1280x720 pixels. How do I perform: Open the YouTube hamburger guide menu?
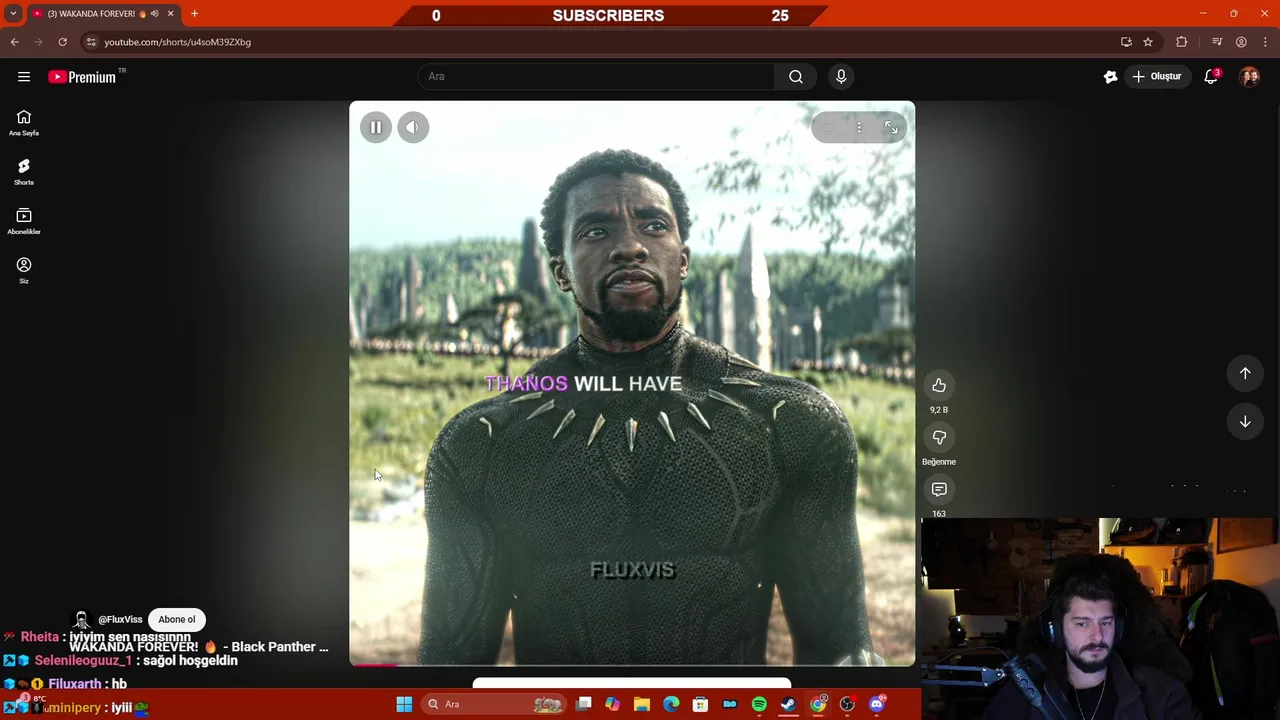(24, 77)
